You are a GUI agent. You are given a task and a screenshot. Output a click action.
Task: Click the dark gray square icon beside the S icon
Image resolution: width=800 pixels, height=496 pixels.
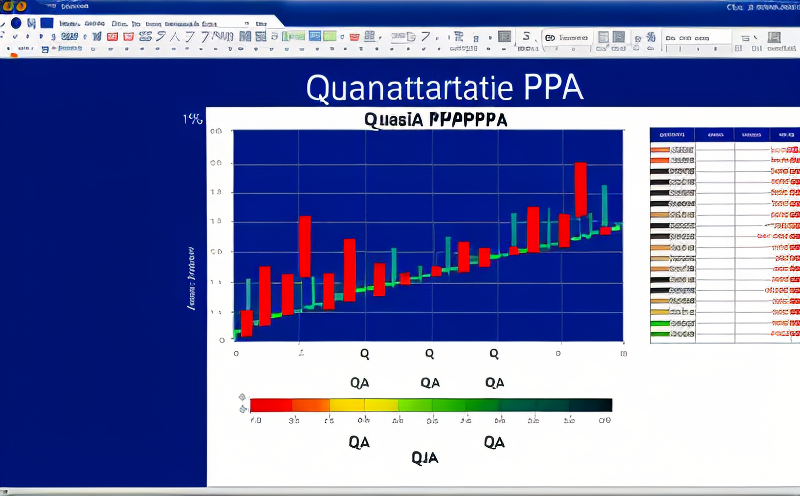click(505, 36)
